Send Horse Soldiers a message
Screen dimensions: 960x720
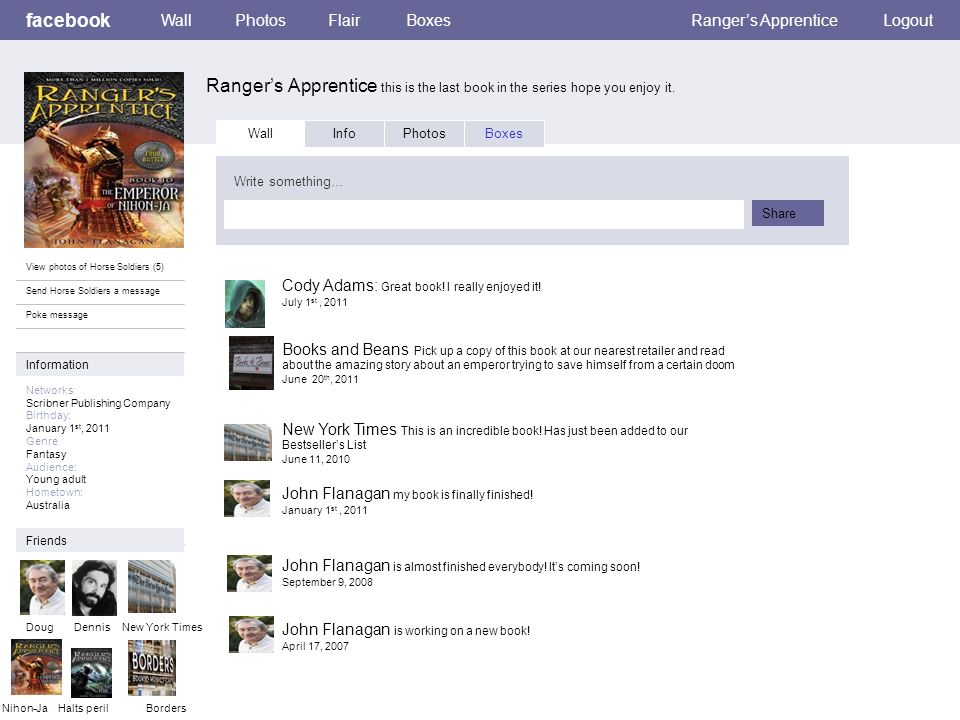(93, 291)
